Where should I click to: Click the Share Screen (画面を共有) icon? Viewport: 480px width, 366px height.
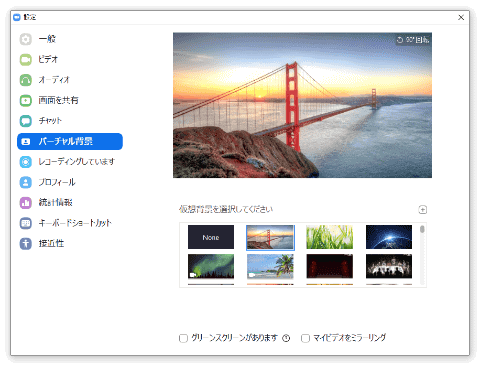pyautogui.click(x=26, y=100)
